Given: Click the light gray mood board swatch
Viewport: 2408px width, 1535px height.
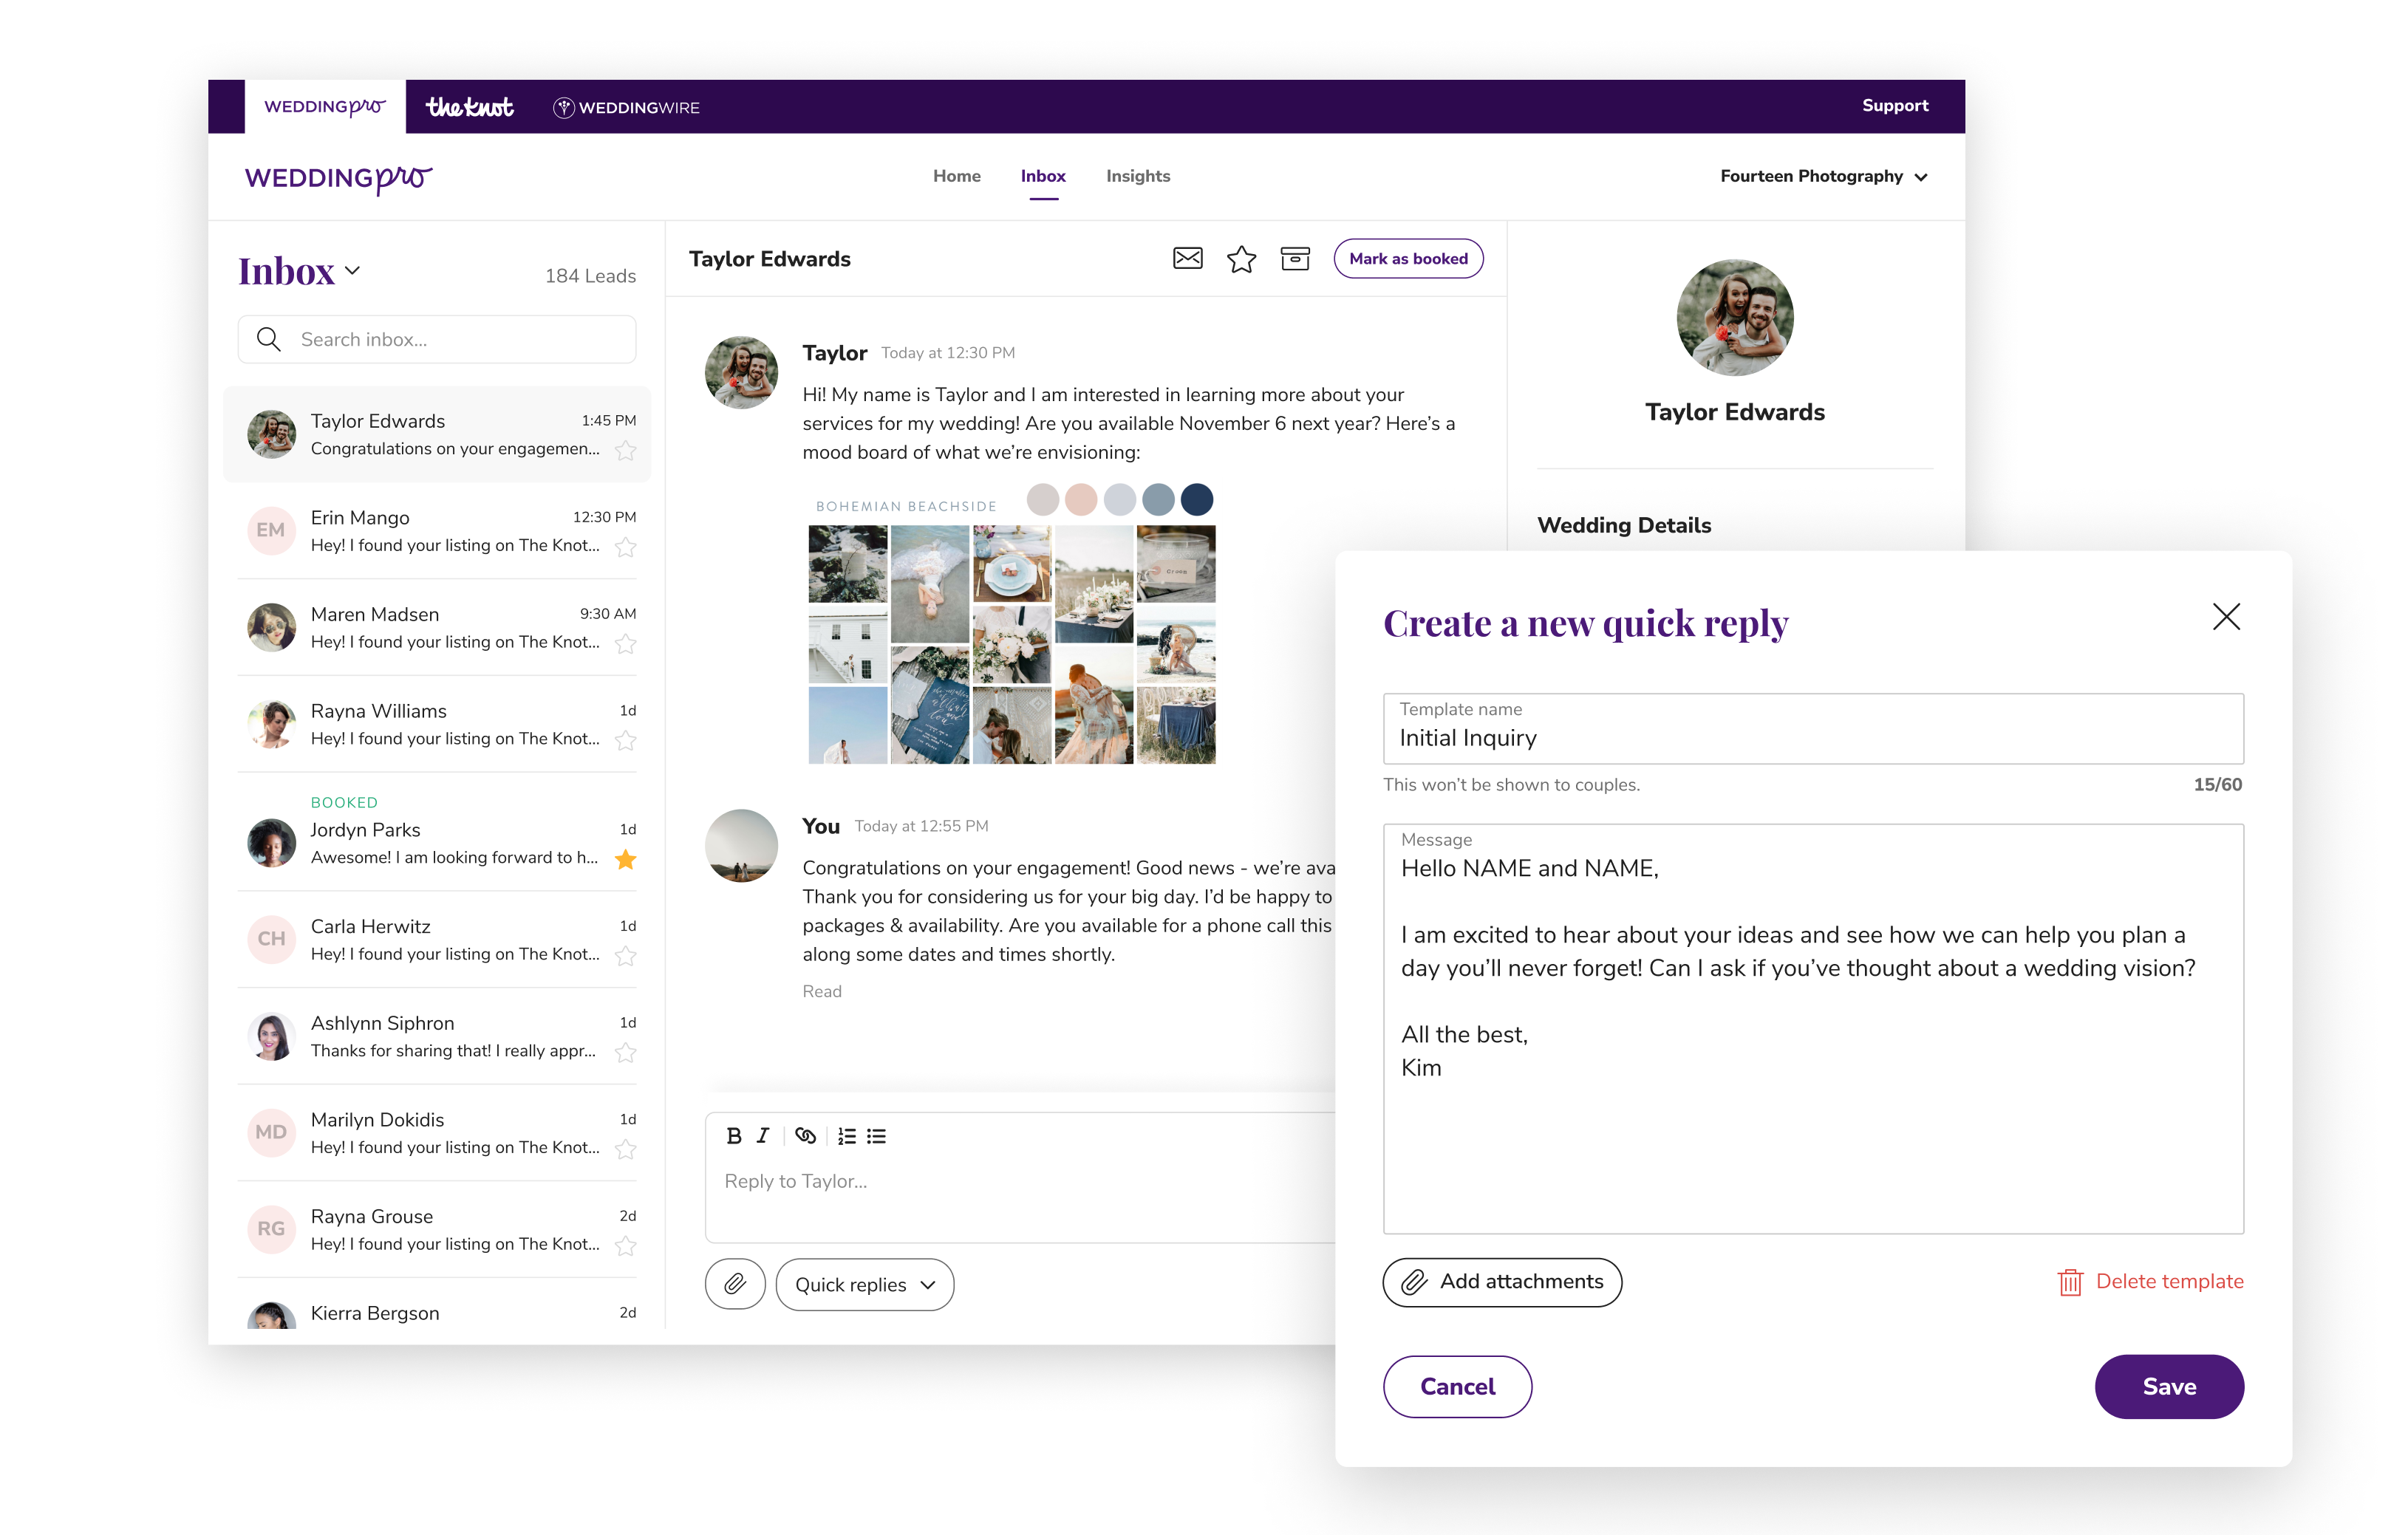Looking at the screenshot, I should [x=1120, y=499].
